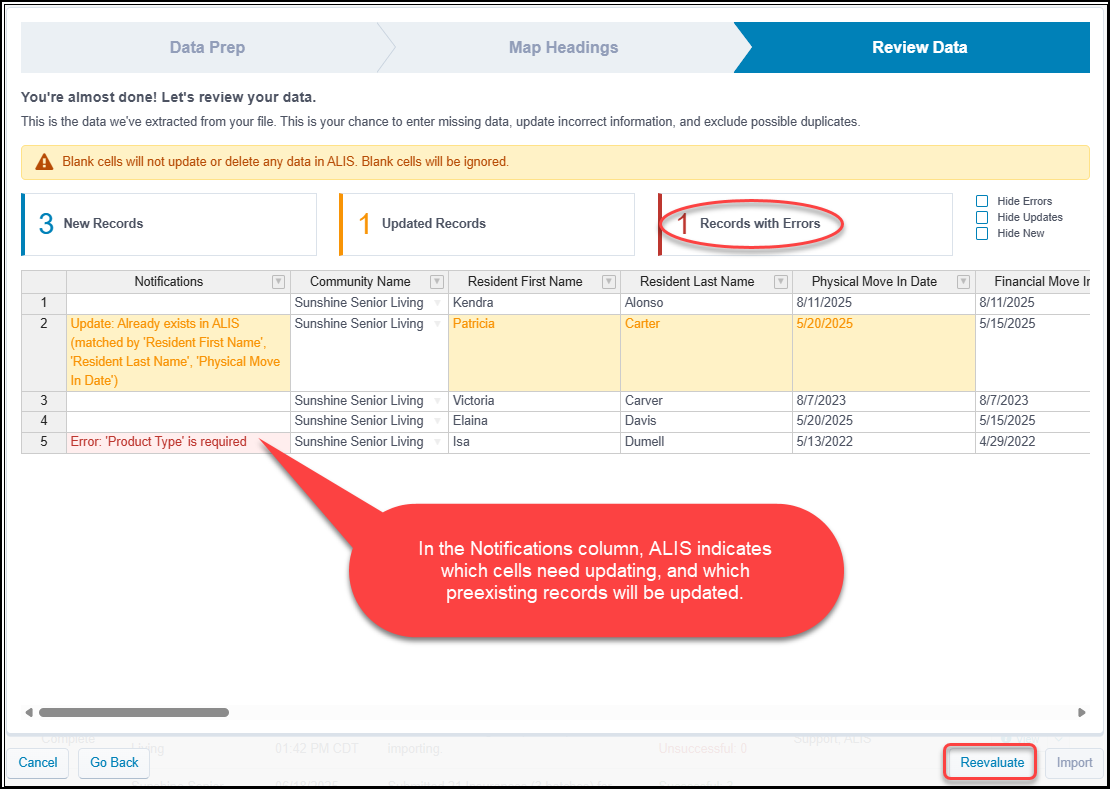
Task: Click the horizontal scrollbar under the data grid
Action: [x=135, y=713]
